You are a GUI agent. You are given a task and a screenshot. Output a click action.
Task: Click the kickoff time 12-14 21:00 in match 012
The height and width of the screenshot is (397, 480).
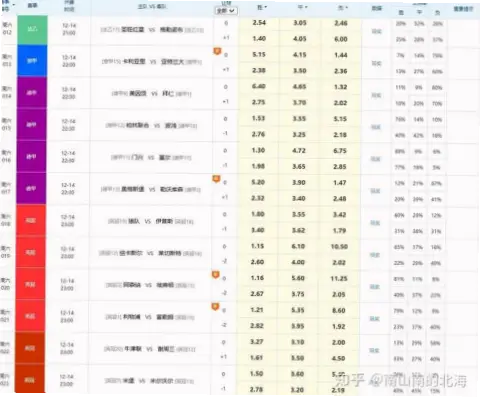click(69, 29)
